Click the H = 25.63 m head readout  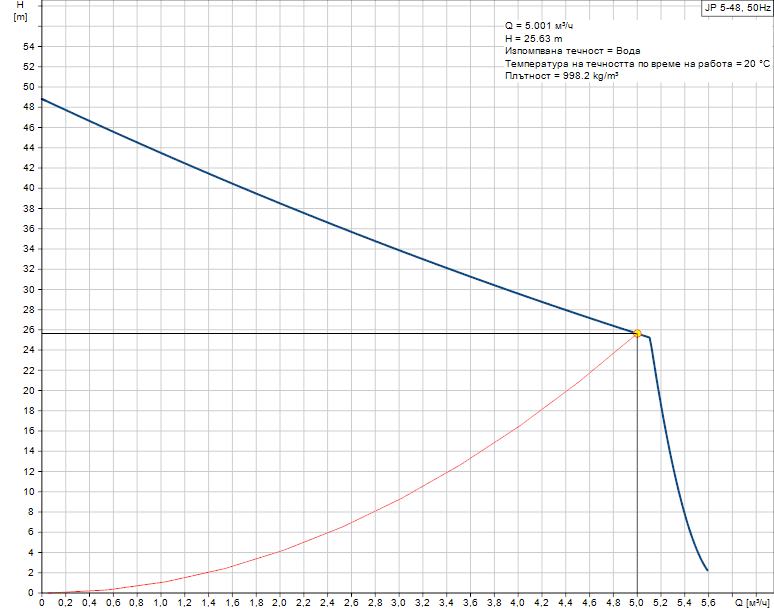[534, 38]
